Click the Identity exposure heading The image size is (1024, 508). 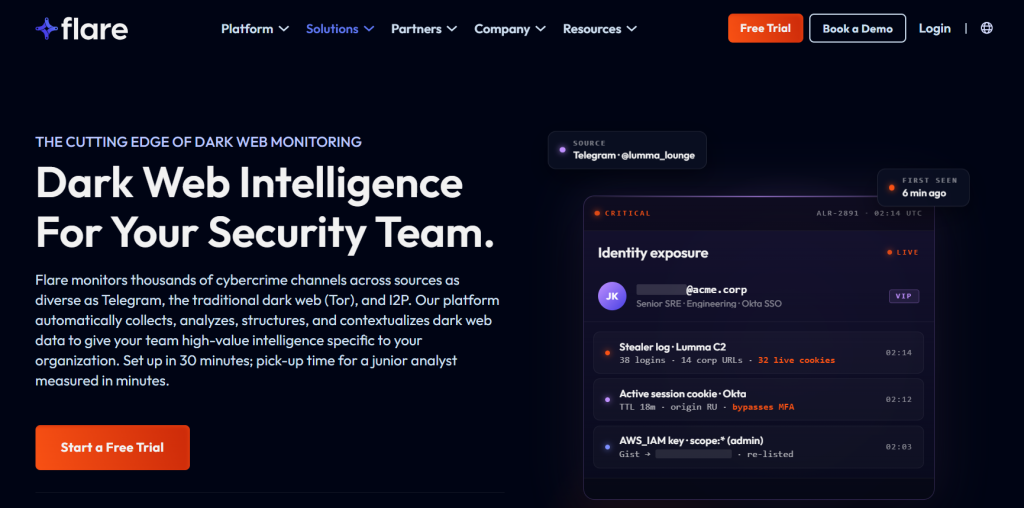tap(653, 253)
